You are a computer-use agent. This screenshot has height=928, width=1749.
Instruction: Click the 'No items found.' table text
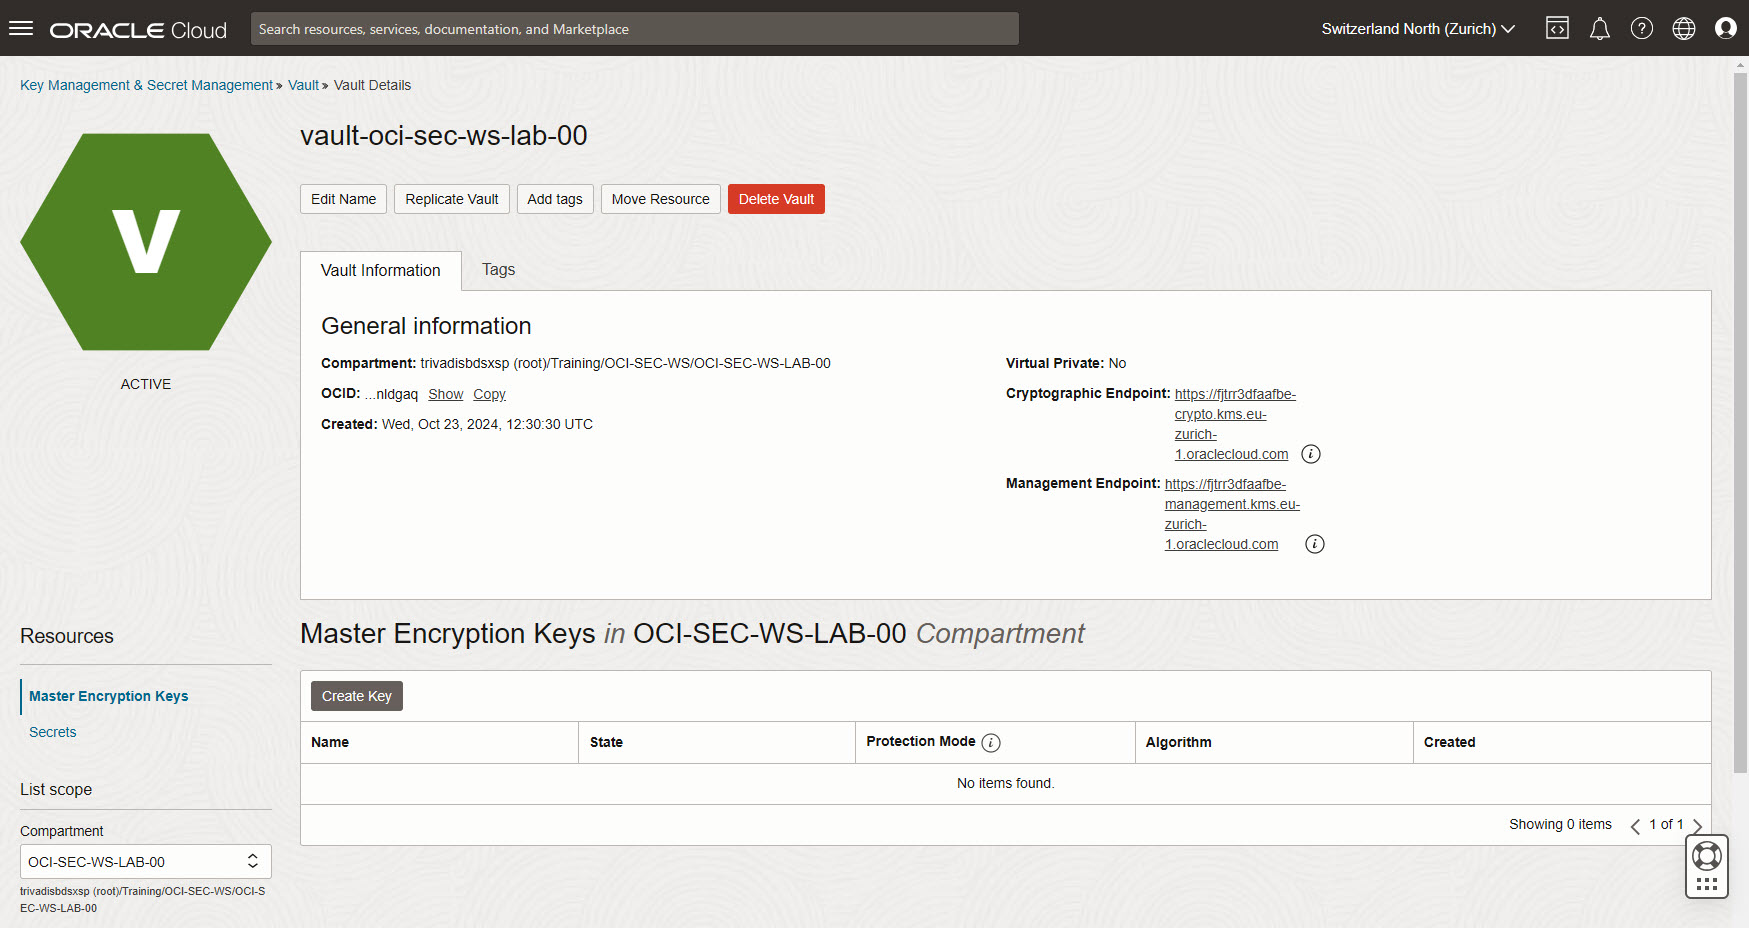tap(1006, 783)
